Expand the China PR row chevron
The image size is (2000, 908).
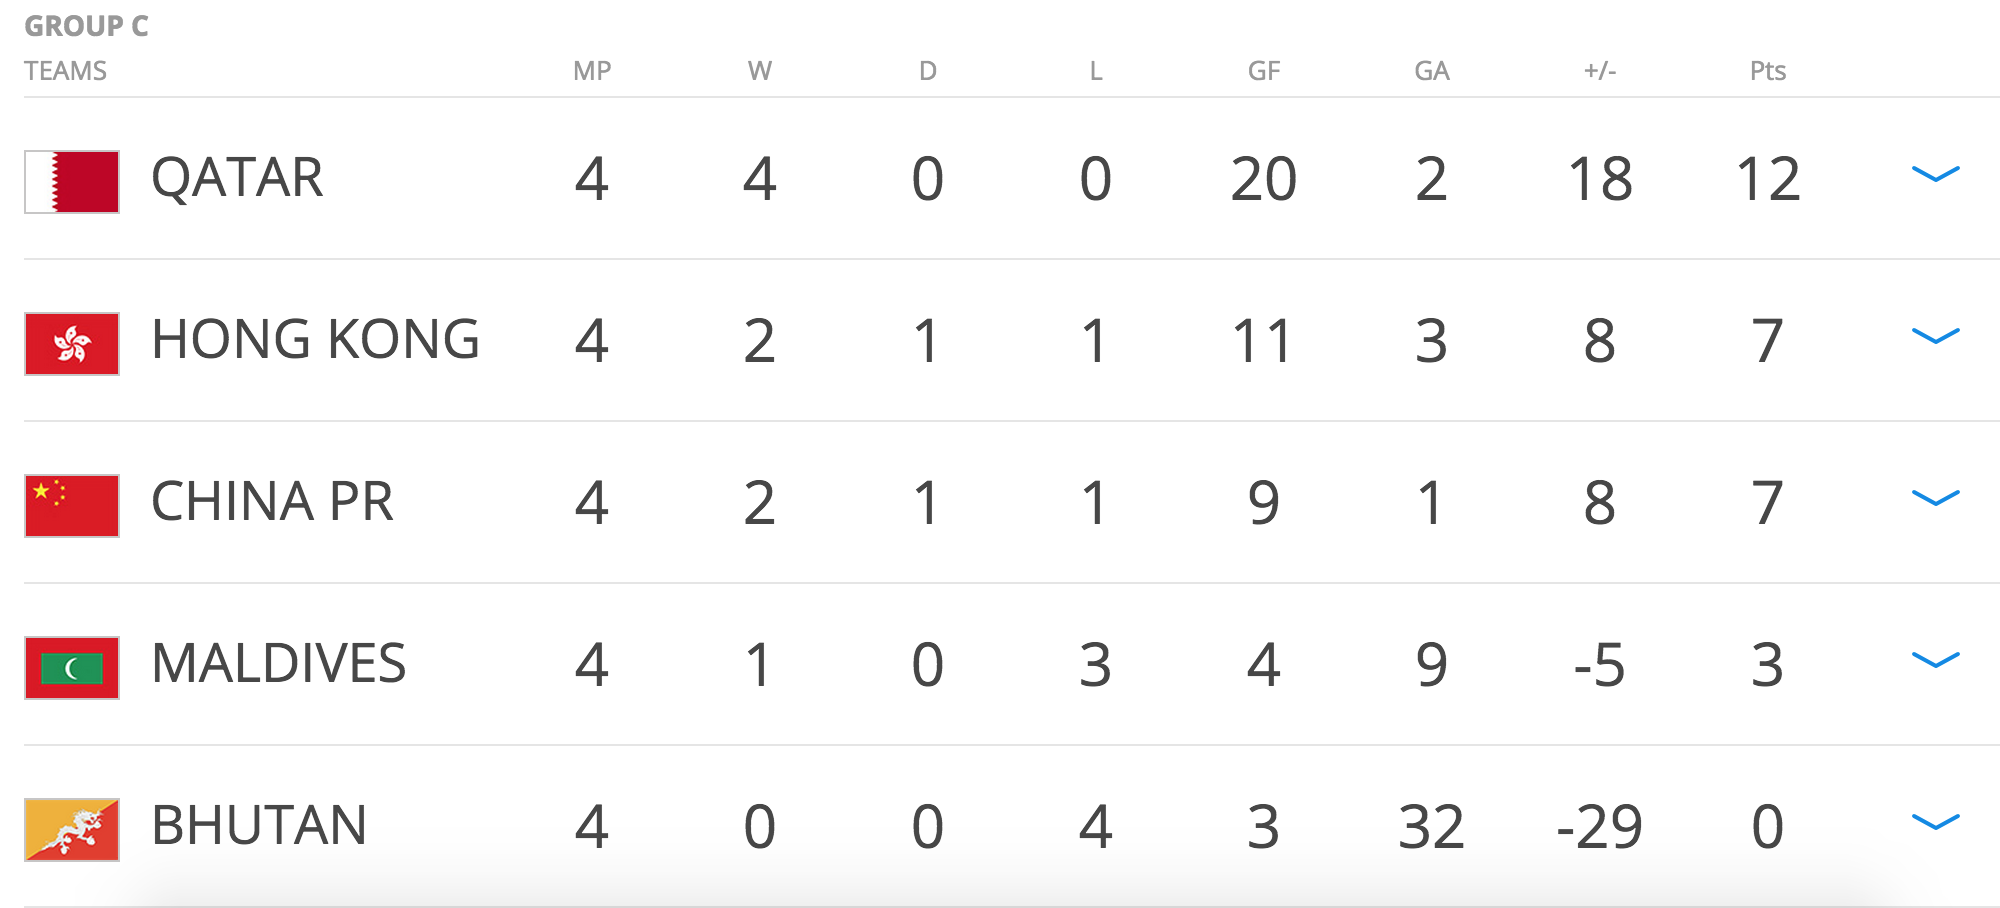(1935, 499)
